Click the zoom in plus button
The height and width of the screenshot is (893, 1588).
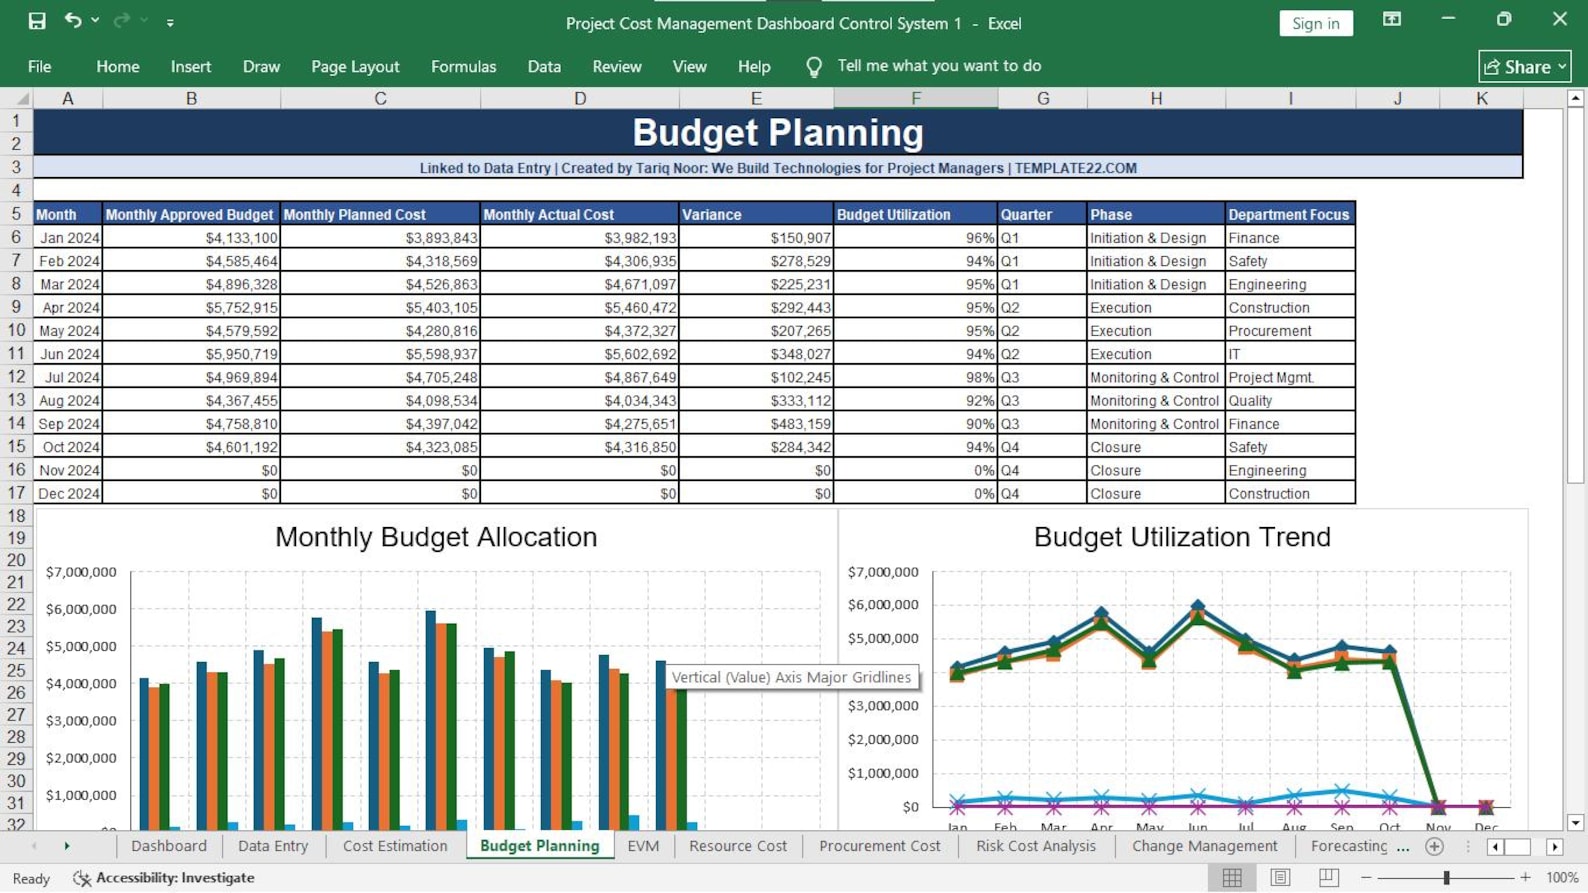click(1525, 877)
